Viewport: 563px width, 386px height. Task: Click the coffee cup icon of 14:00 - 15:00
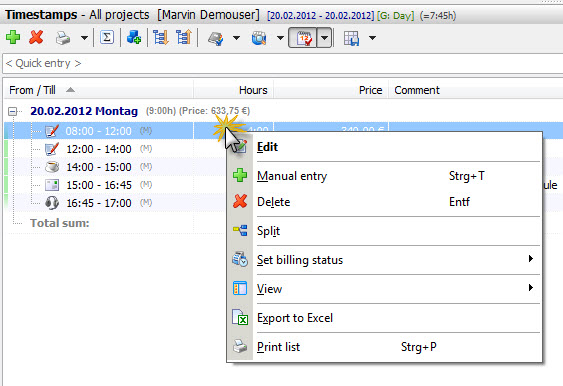point(52,167)
